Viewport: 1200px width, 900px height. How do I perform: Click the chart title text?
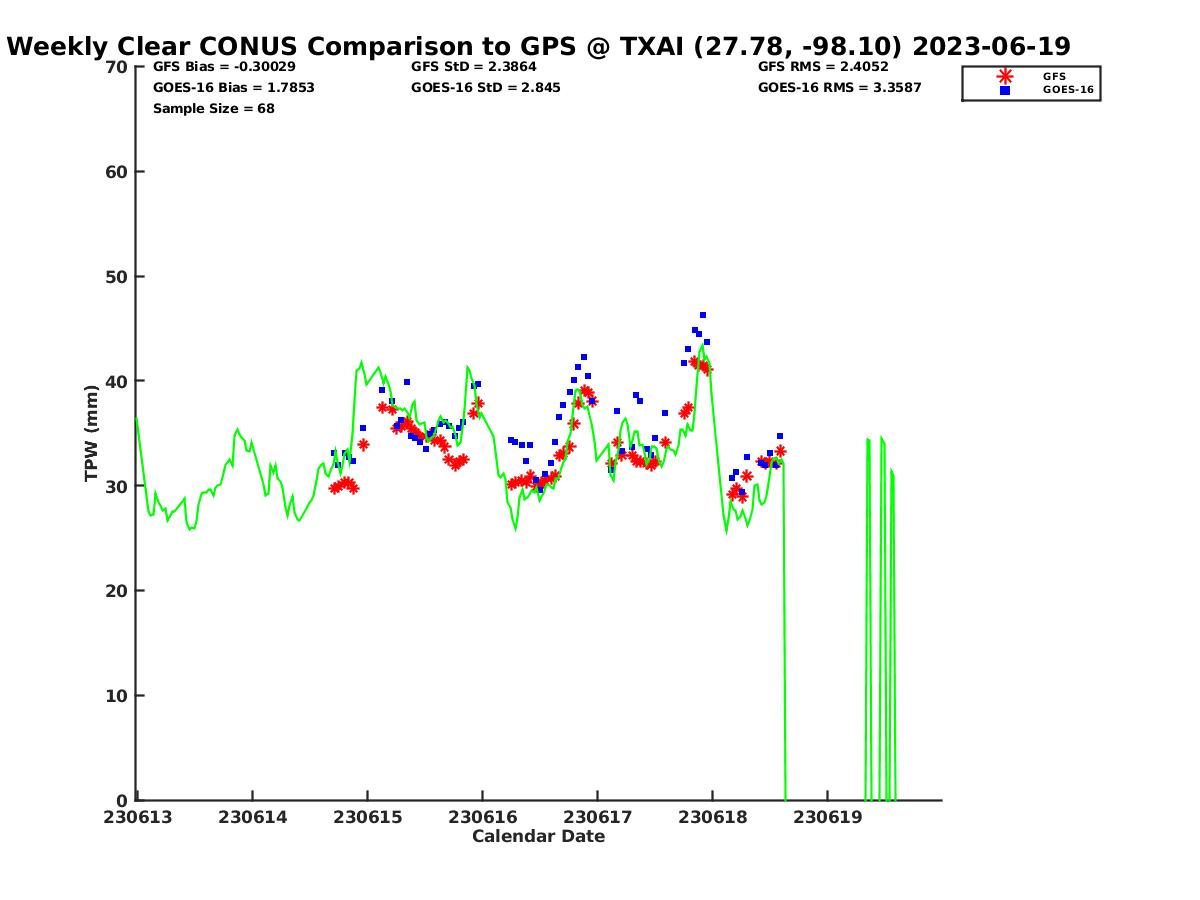coord(538,47)
